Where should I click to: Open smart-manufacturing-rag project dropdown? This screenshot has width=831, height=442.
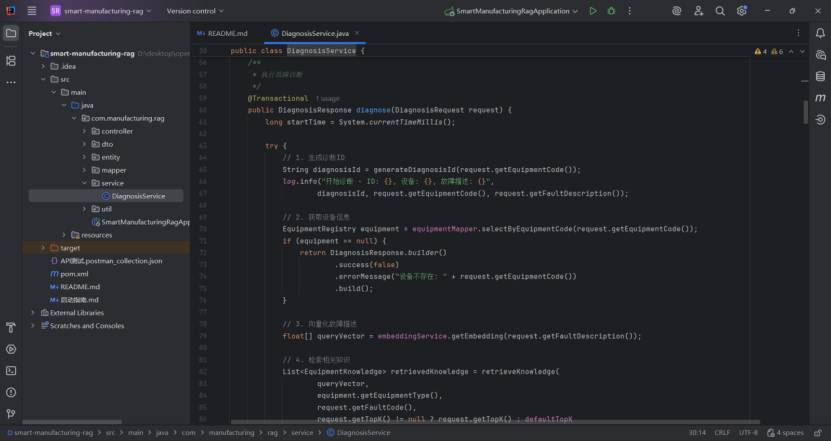click(x=101, y=11)
